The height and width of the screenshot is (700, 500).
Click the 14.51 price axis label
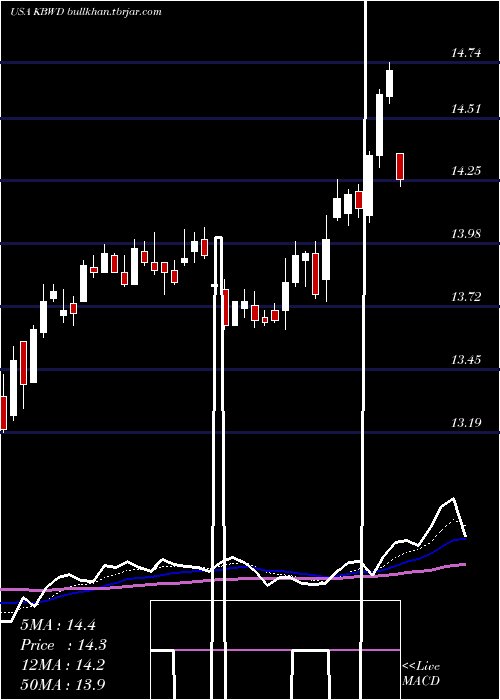466,108
